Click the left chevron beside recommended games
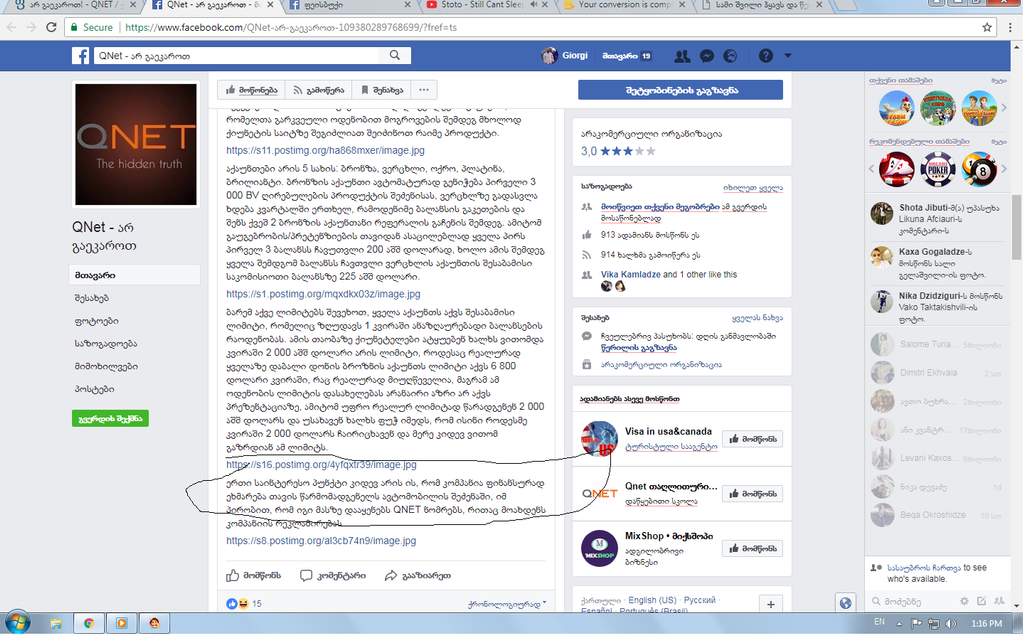 coord(871,169)
